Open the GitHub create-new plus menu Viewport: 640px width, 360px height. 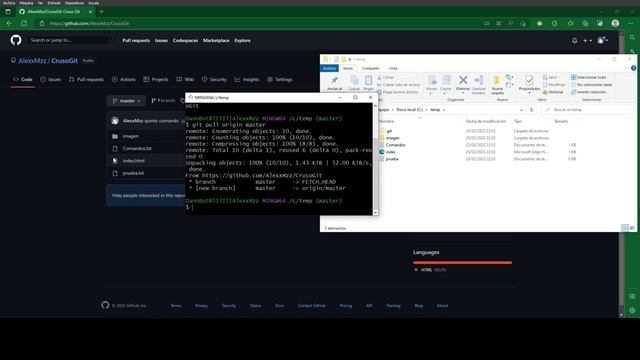(x=587, y=40)
